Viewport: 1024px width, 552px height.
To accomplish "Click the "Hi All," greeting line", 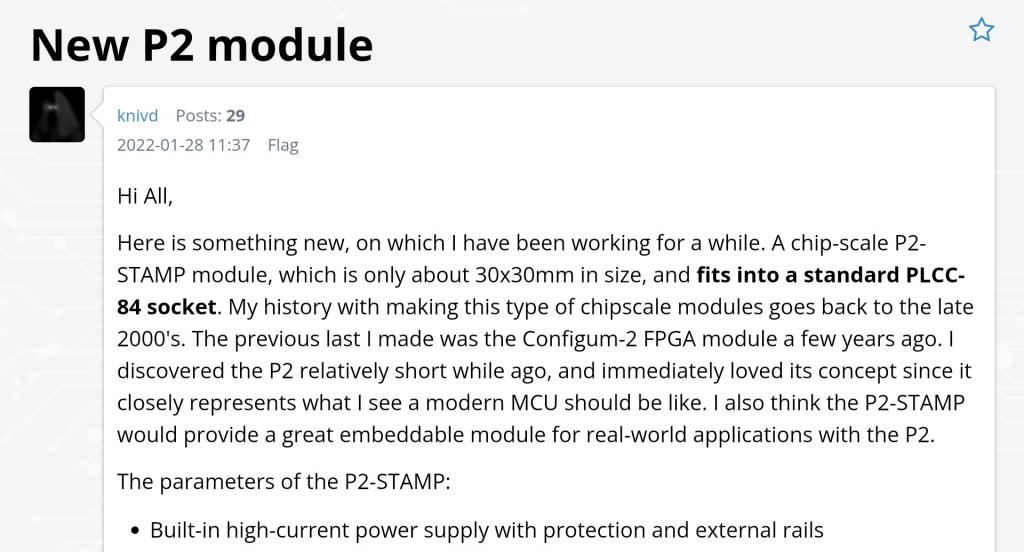I will (x=145, y=196).
